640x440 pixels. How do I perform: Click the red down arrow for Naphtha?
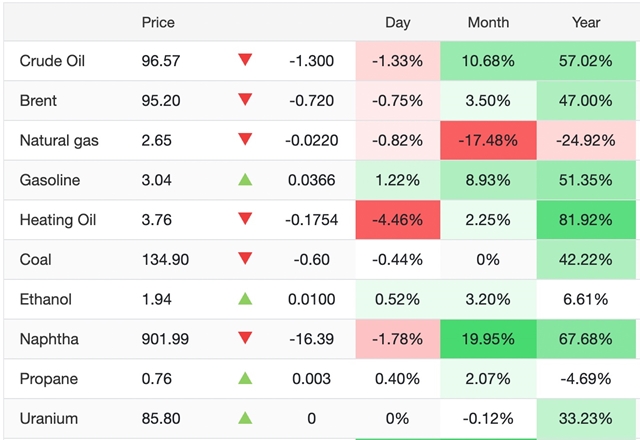[x=245, y=339]
